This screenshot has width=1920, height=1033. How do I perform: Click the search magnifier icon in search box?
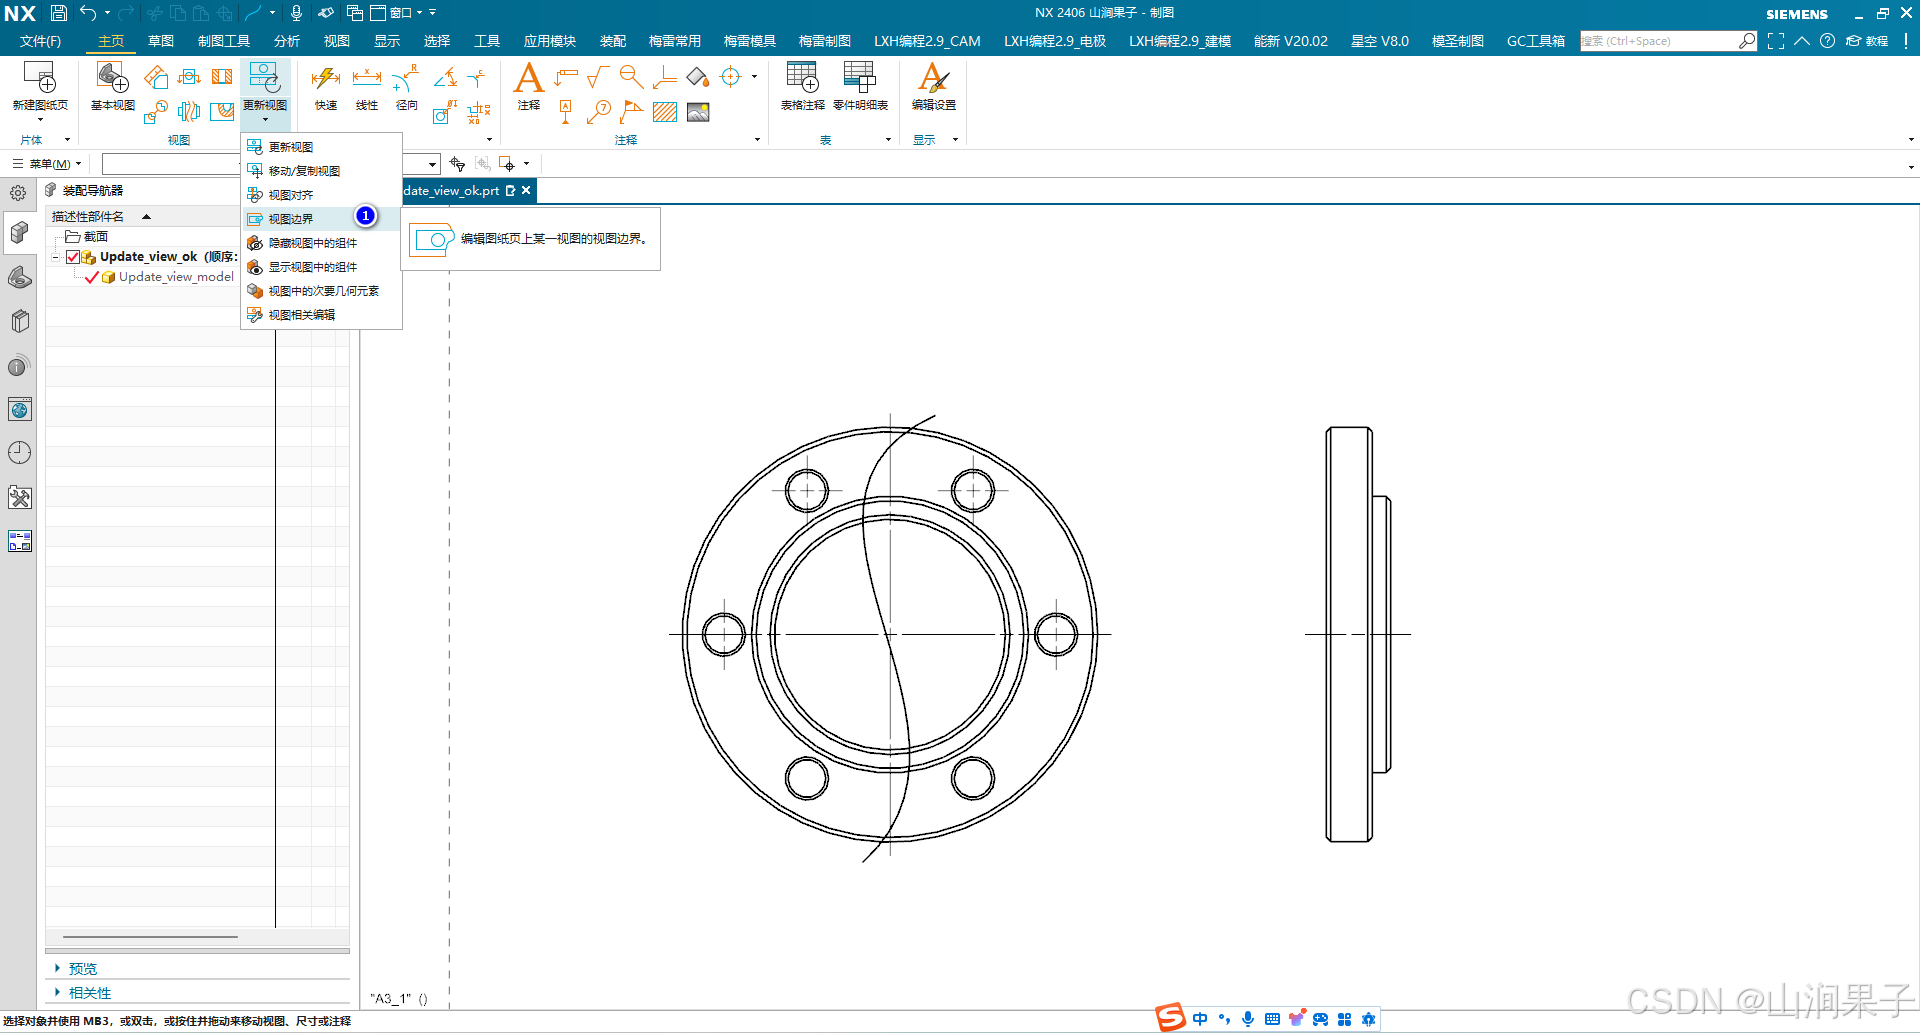point(1746,41)
